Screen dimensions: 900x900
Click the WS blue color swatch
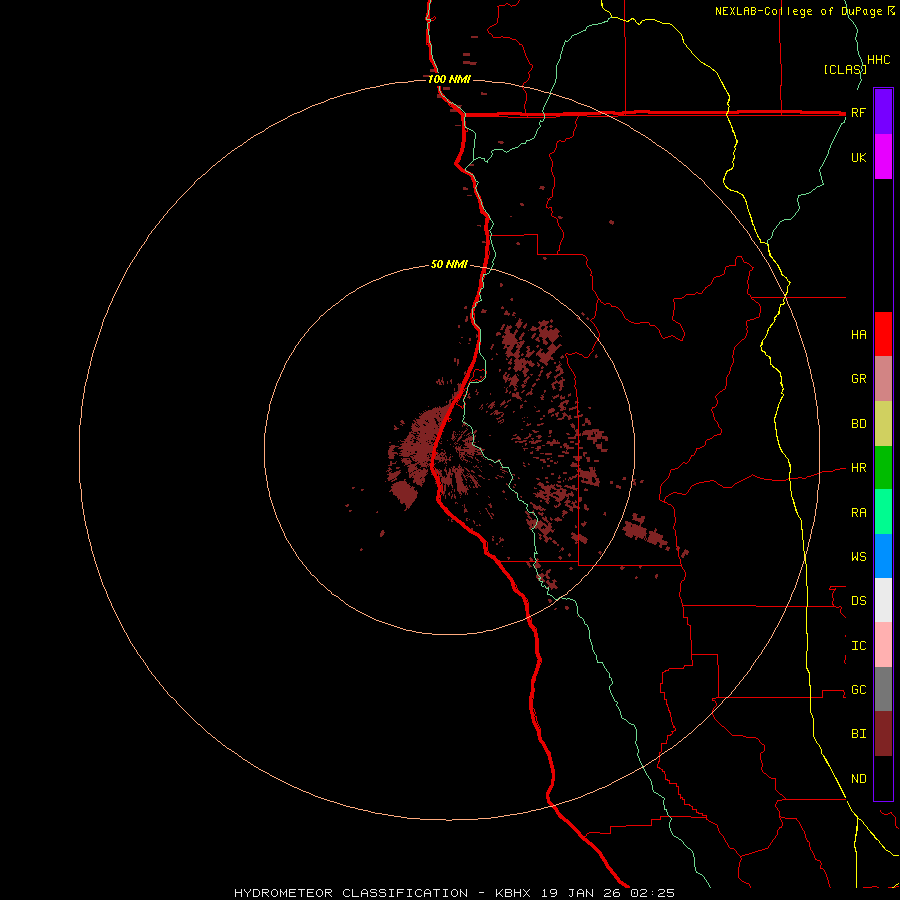click(x=883, y=556)
